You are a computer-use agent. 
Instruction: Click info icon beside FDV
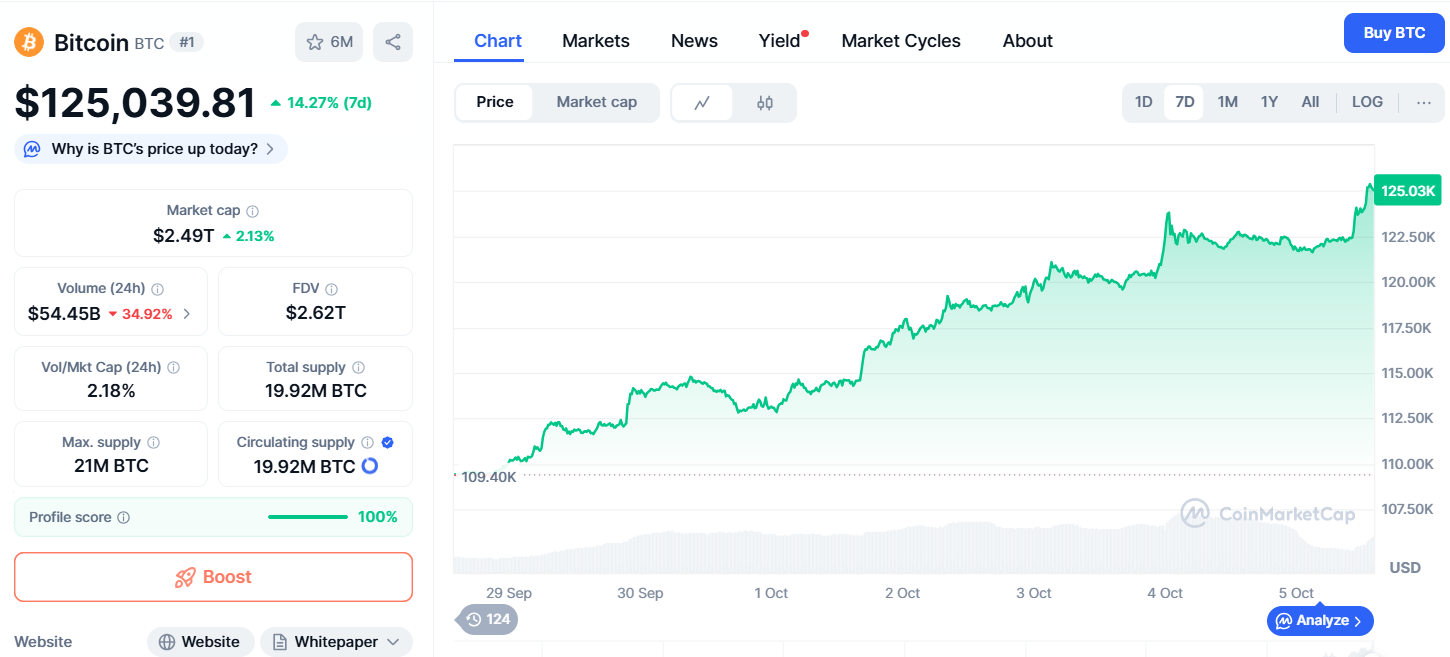click(332, 288)
